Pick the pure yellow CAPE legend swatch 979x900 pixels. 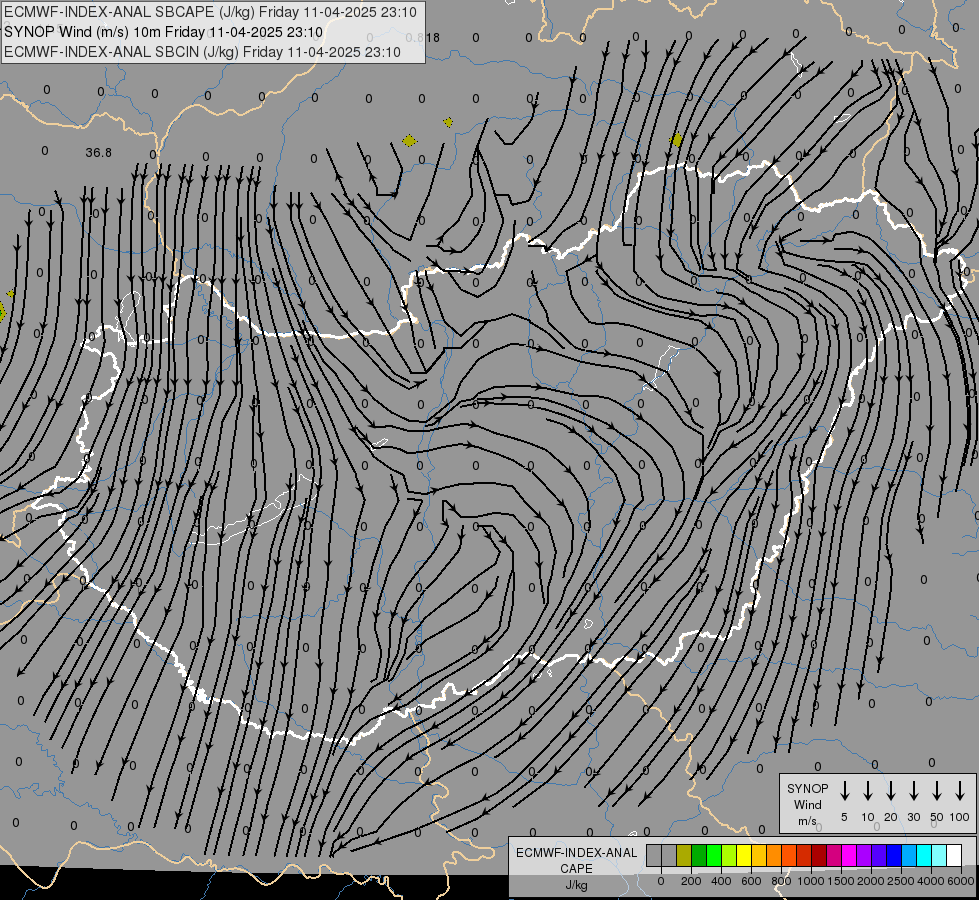[744, 855]
